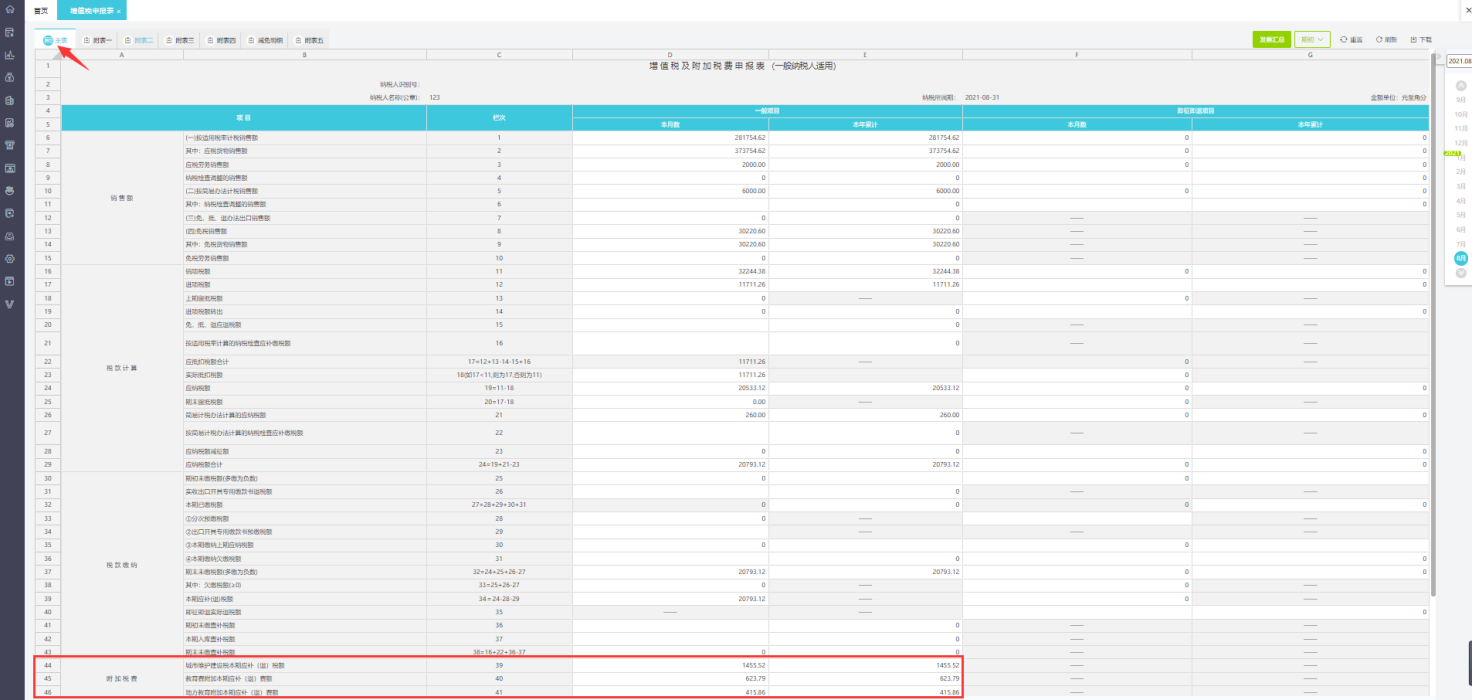Click the V icon at sidebar bottom

(x=10, y=303)
